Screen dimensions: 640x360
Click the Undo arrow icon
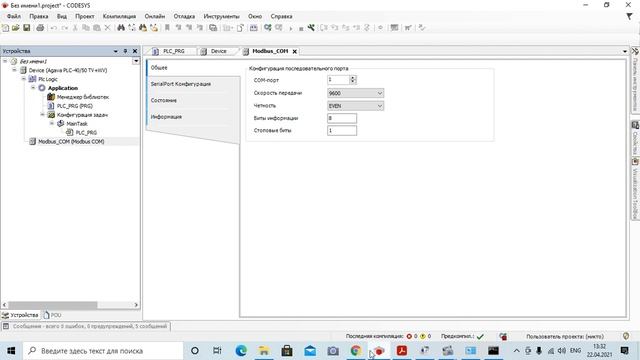pyautogui.click(x=53, y=28)
